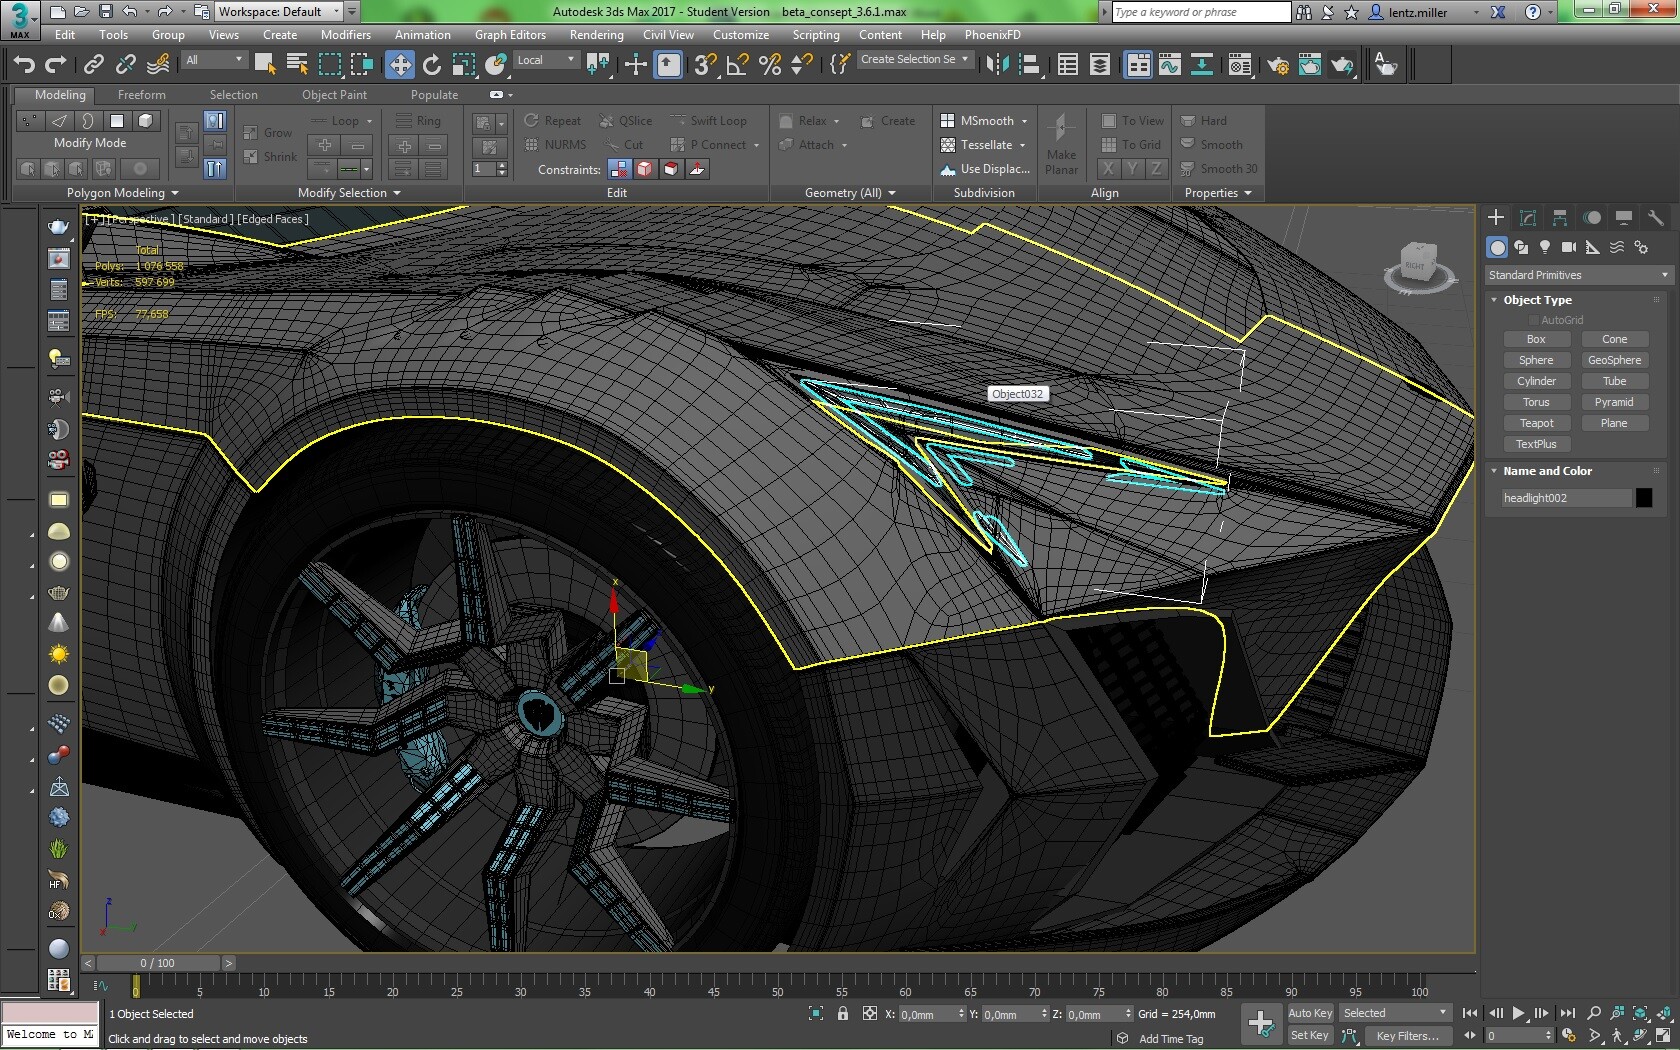Toggle the Angle Snap icon
Viewport: 1680px width, 1050px height.
738,65
